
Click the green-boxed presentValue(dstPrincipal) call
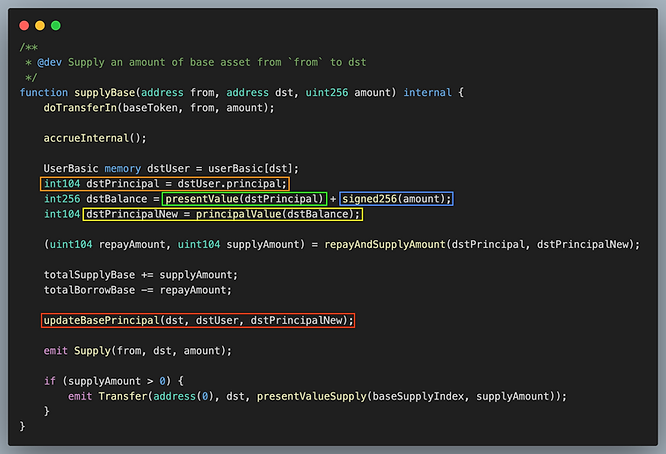point(246,199)
